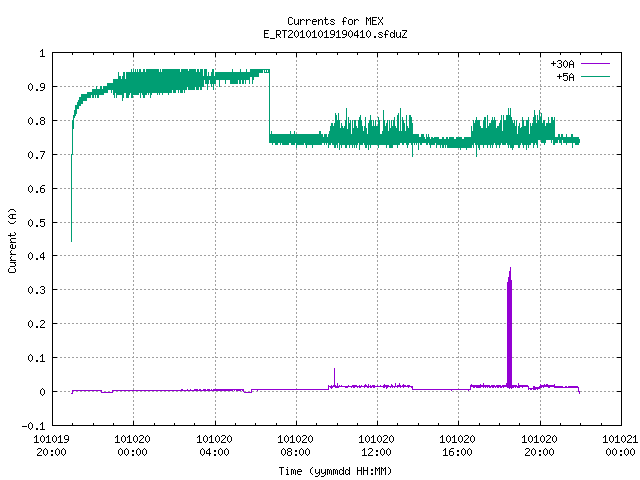Click the x-axis tick label 101021 00:00
Screen dimensions: 640x480
[x=620, y=445]
